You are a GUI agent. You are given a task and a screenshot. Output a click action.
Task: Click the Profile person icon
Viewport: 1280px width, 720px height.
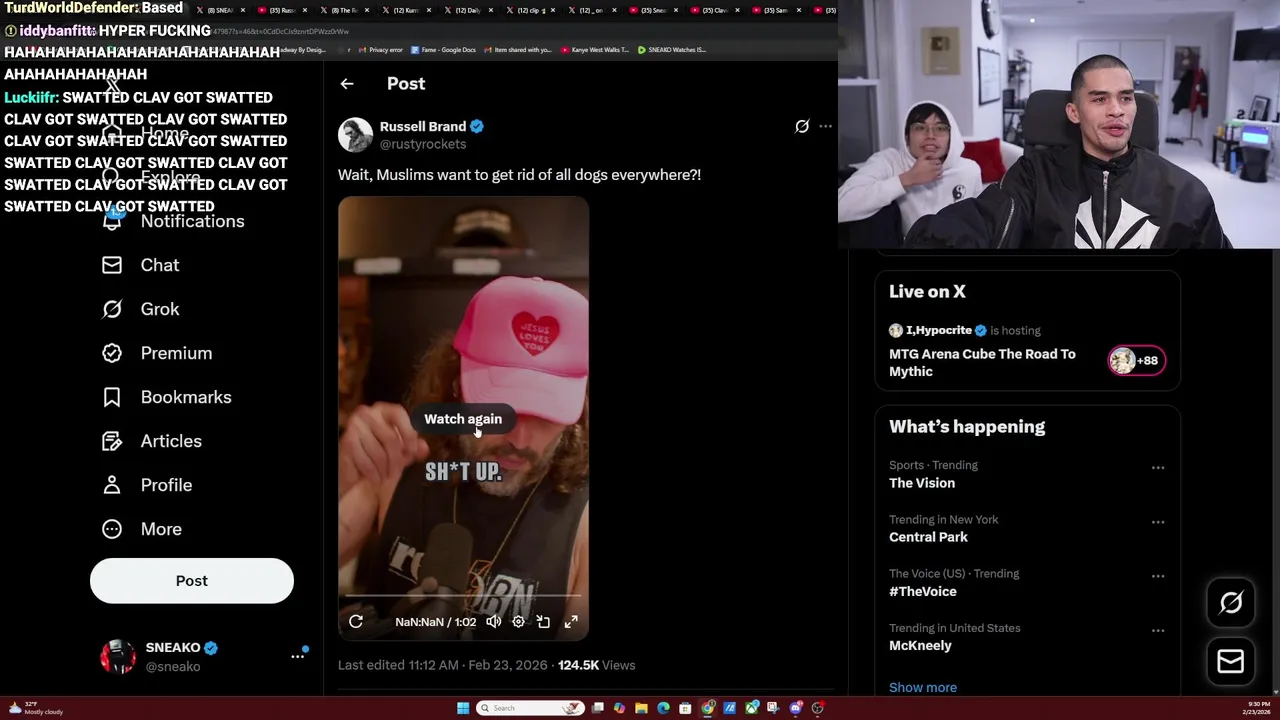pos(112,485)
